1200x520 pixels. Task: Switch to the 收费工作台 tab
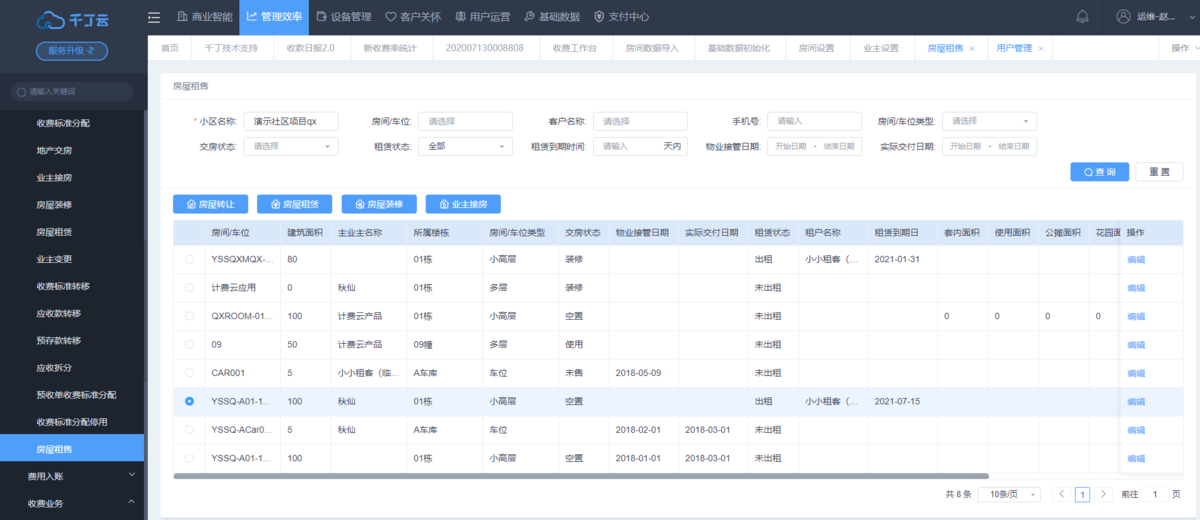pos(575,48)
